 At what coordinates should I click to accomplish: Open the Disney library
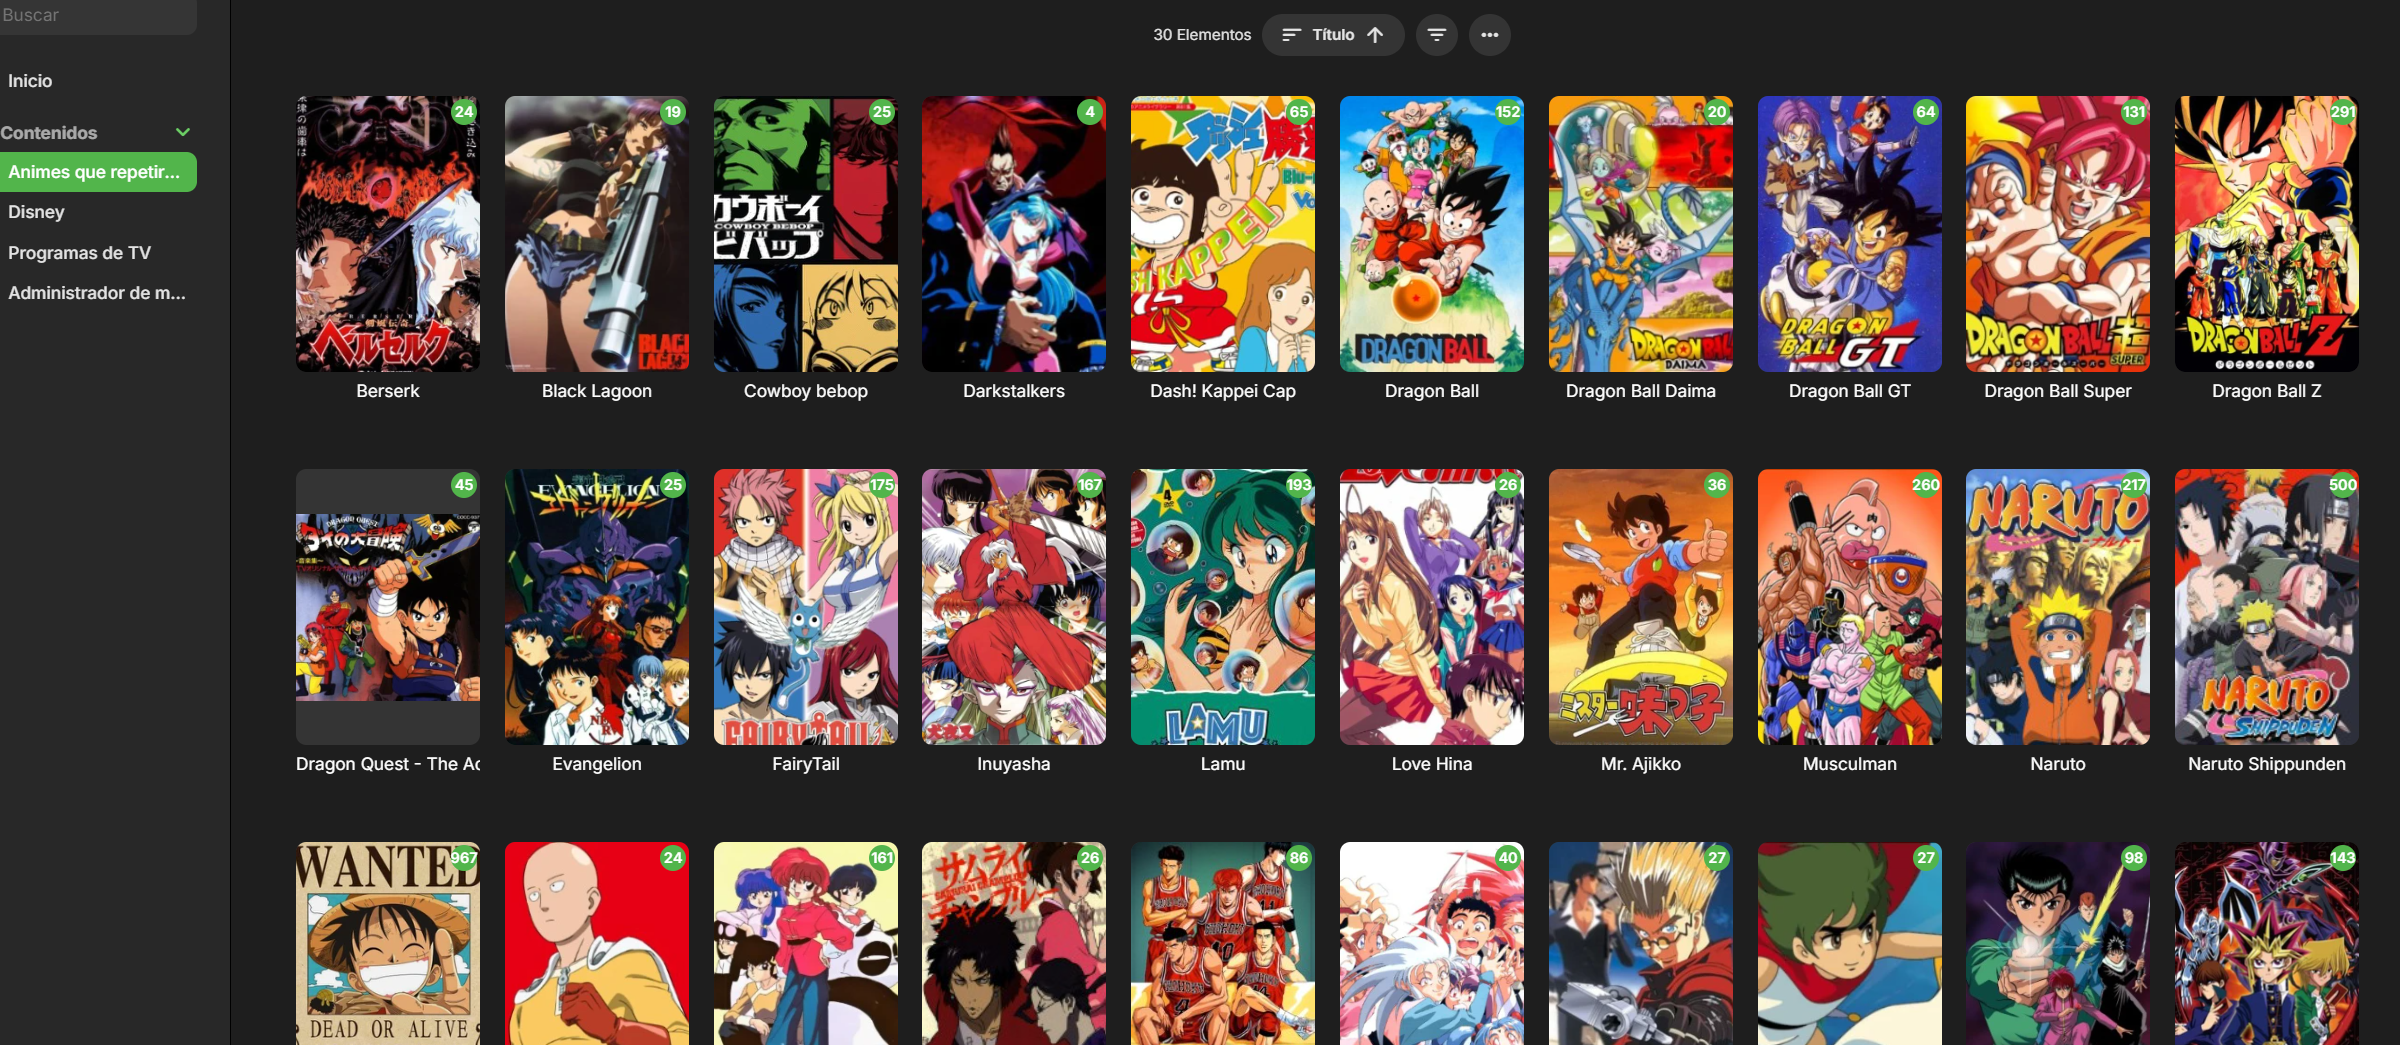36,212
